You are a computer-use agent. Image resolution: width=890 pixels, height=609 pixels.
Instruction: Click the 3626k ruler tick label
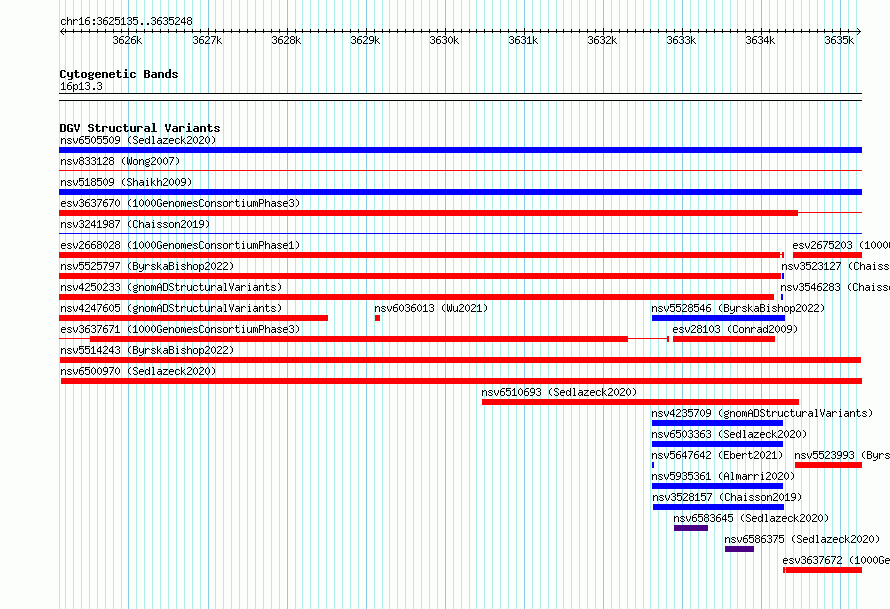click(127, 40)
